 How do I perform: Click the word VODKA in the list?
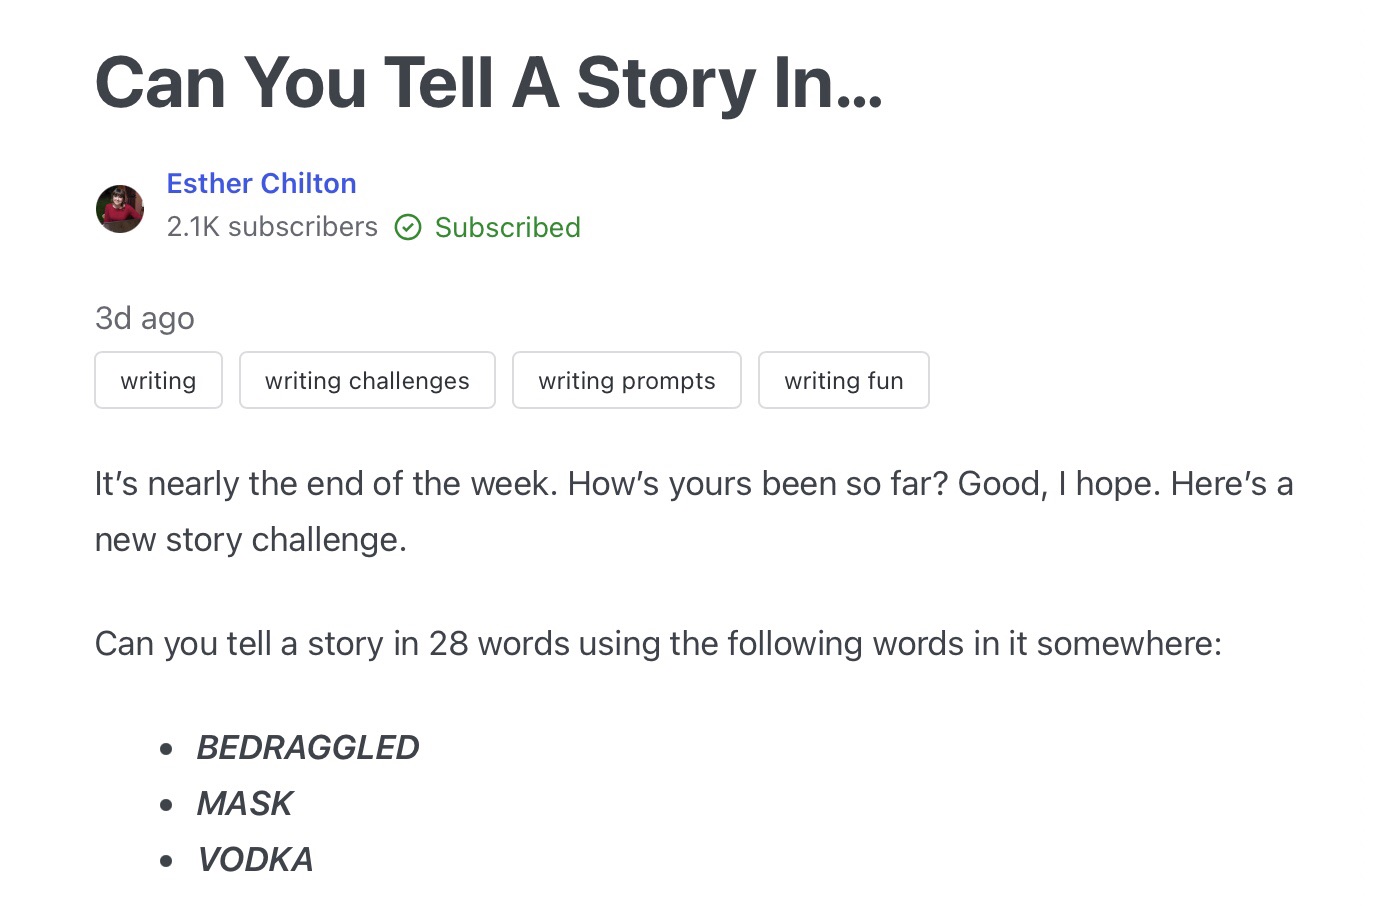point(254,859)
